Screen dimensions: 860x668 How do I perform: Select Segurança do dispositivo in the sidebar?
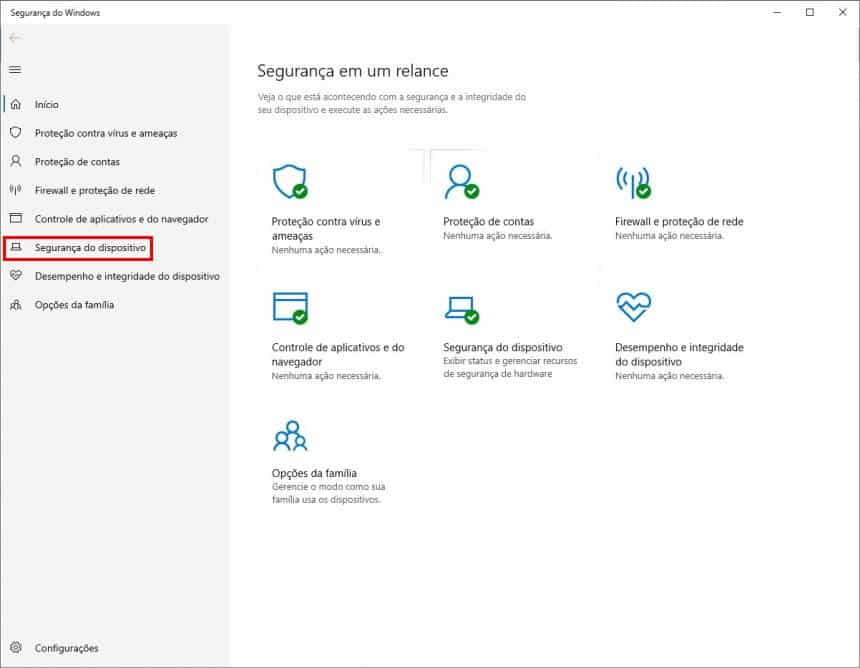[x=90, y=247]
